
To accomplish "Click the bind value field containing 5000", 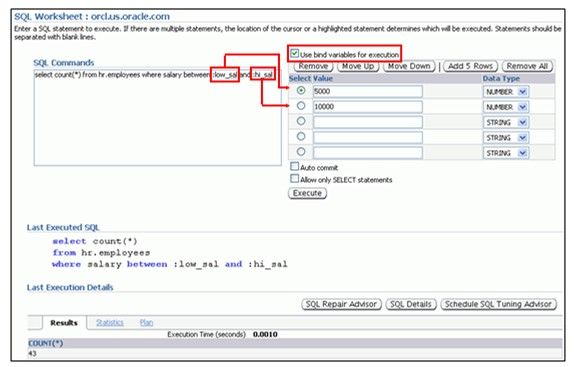I will [367, 92].
